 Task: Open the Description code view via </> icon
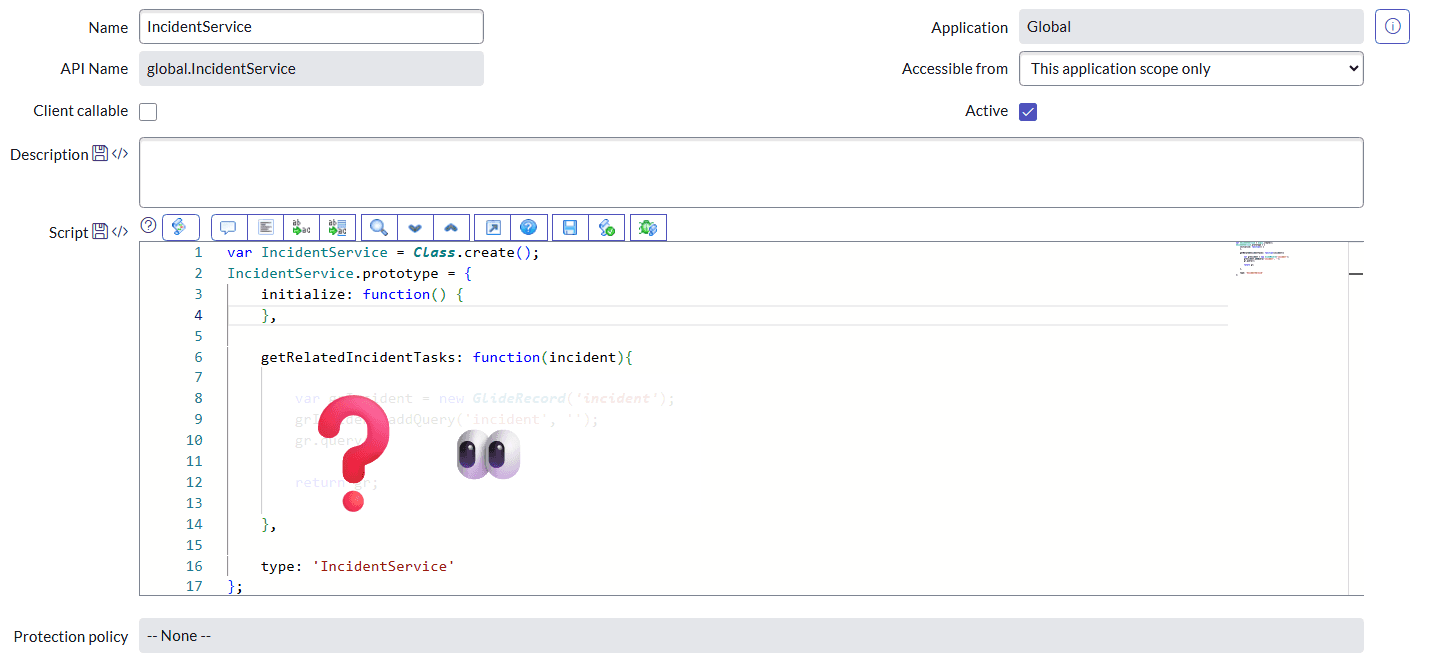point(119,153)
